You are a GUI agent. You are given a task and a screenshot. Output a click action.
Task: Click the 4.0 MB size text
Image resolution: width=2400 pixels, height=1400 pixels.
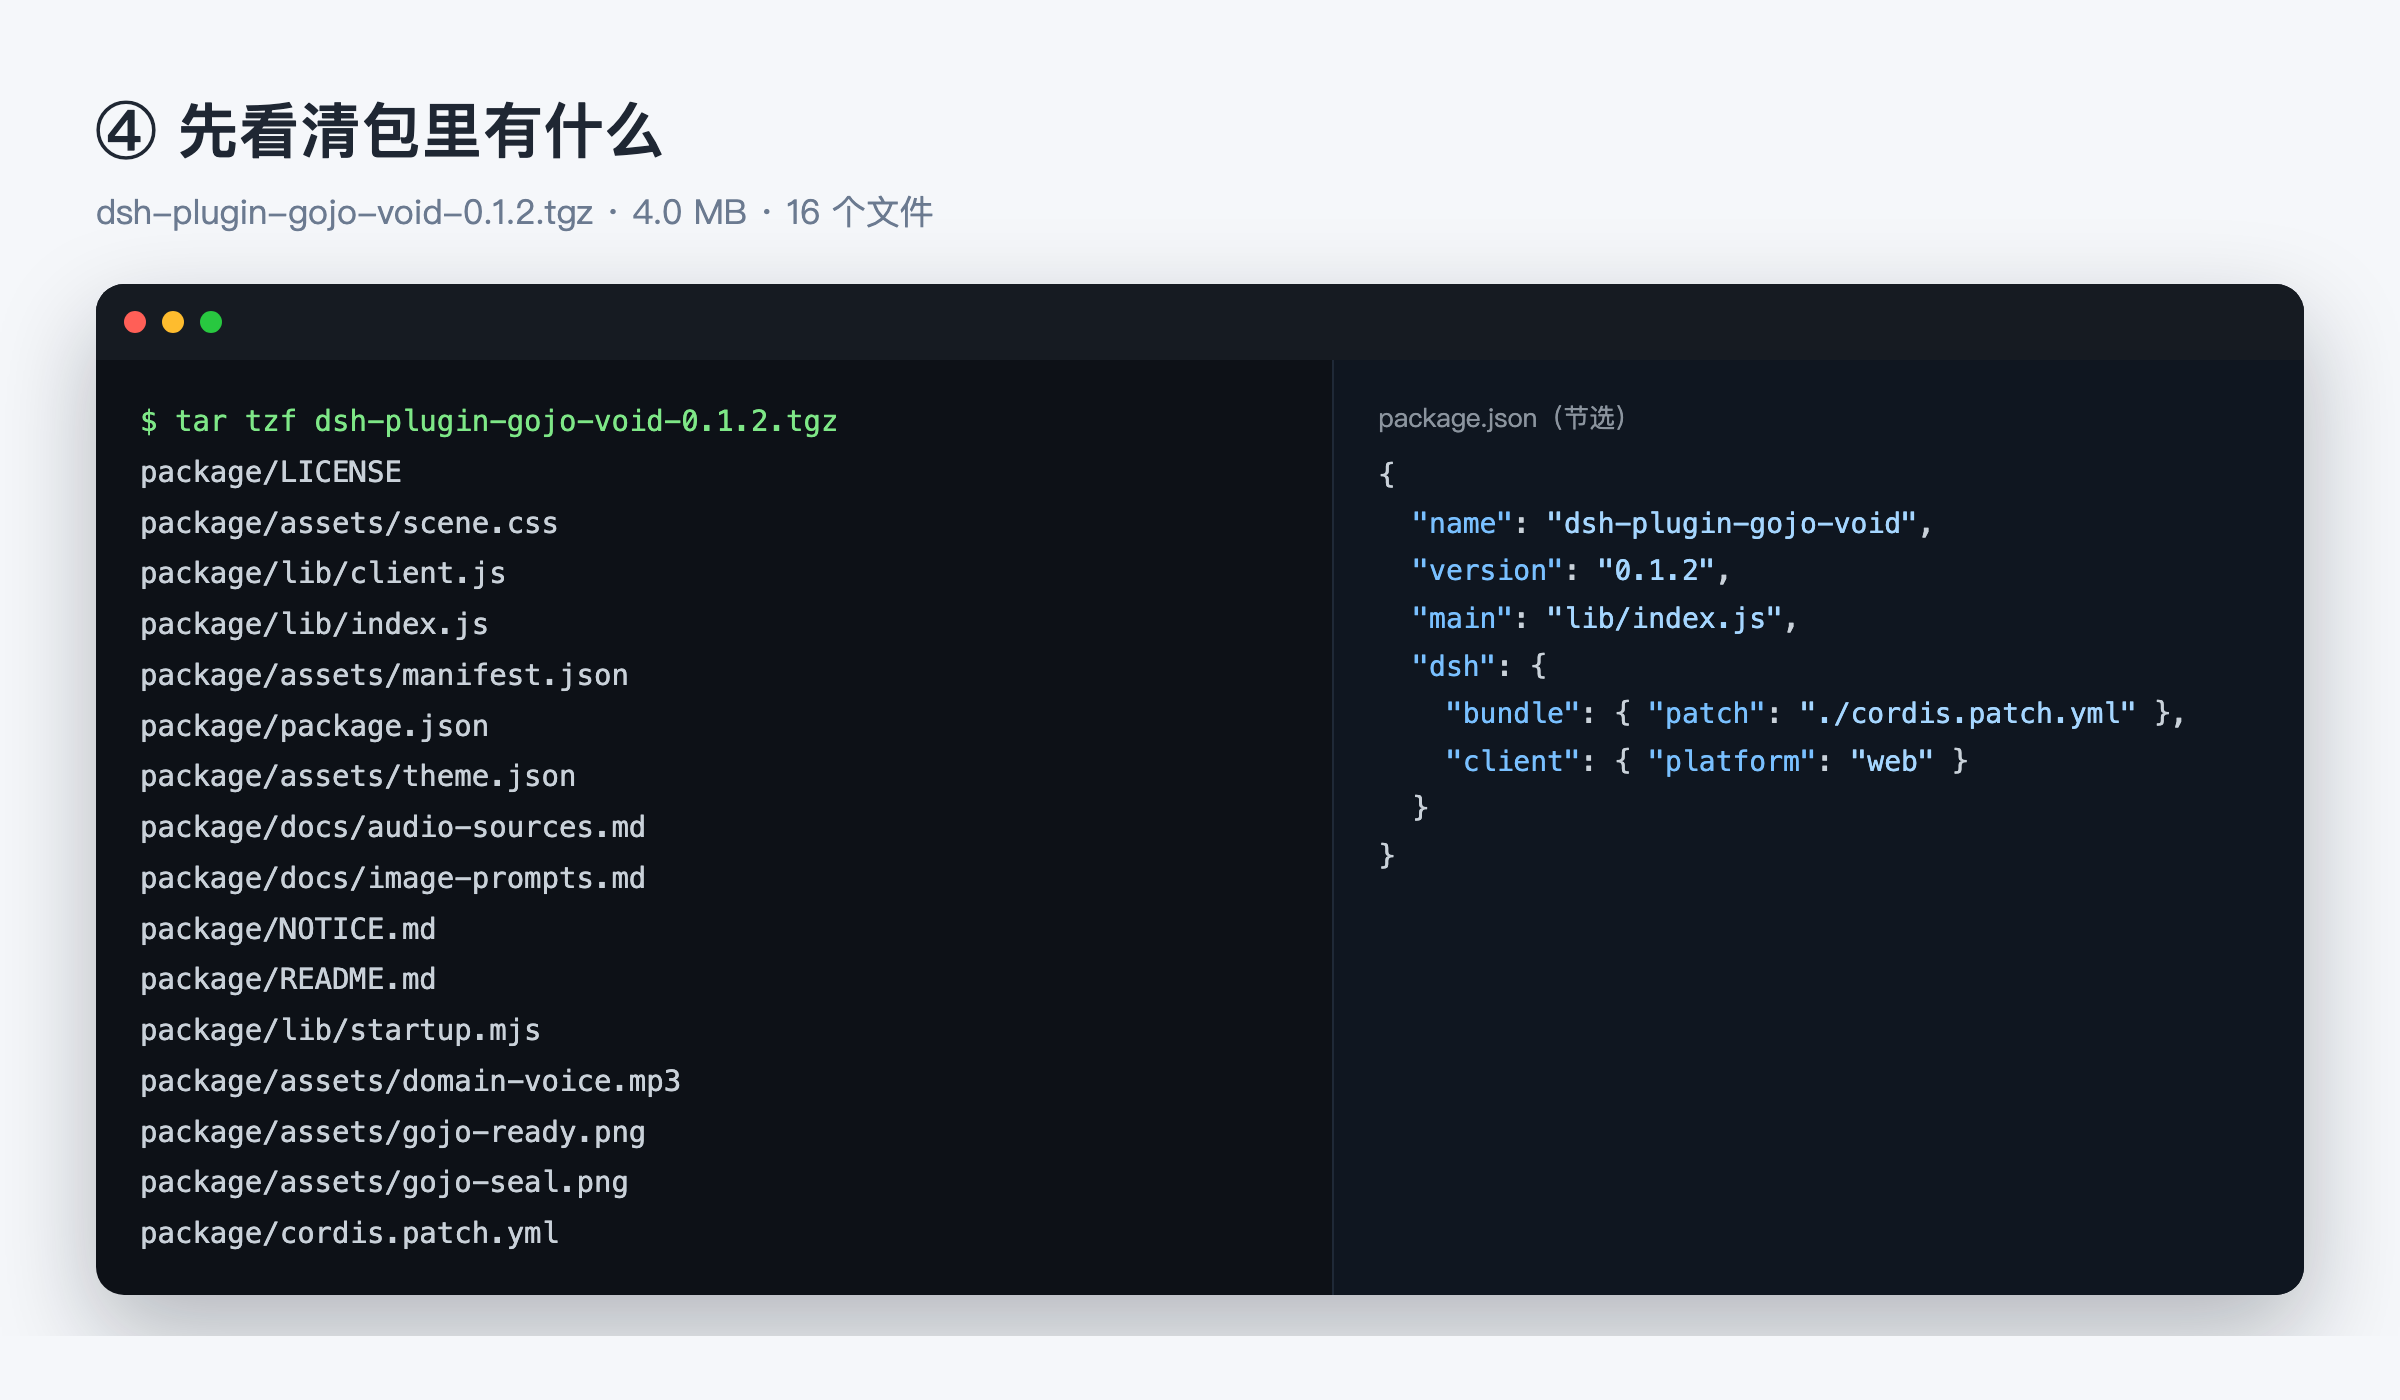pyautogui.click(x=689, y=212)
